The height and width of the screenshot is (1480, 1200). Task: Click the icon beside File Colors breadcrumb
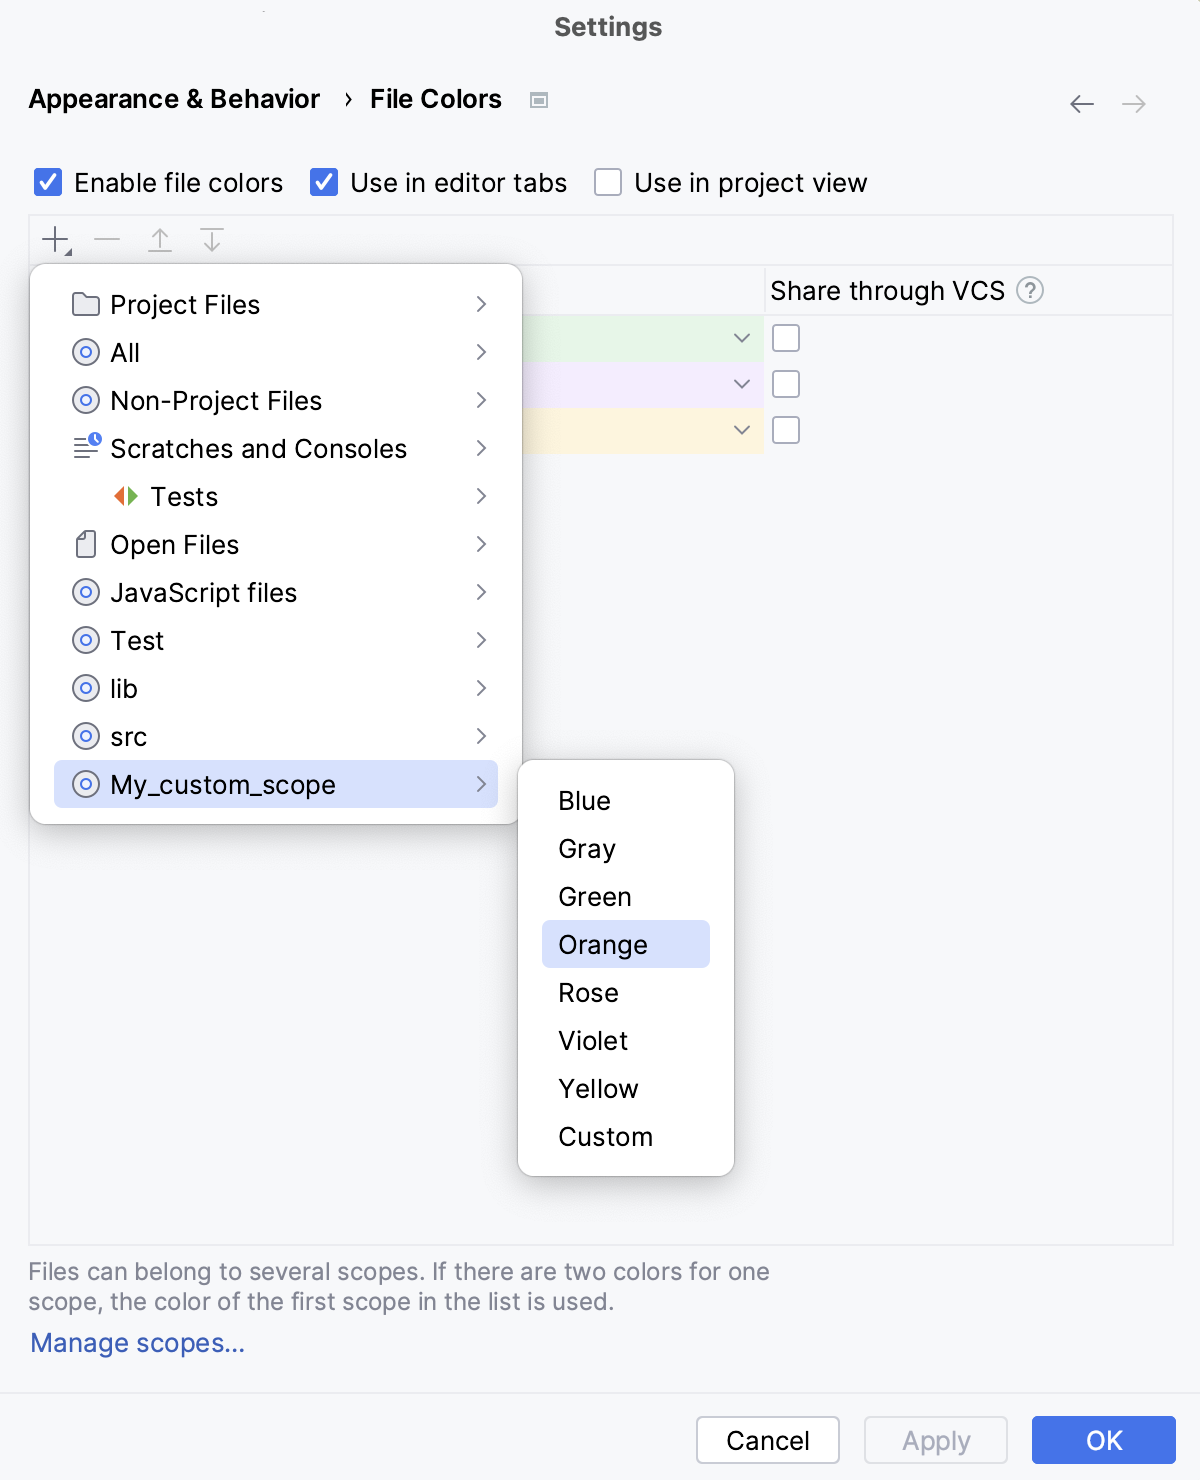tap(539, 100)
